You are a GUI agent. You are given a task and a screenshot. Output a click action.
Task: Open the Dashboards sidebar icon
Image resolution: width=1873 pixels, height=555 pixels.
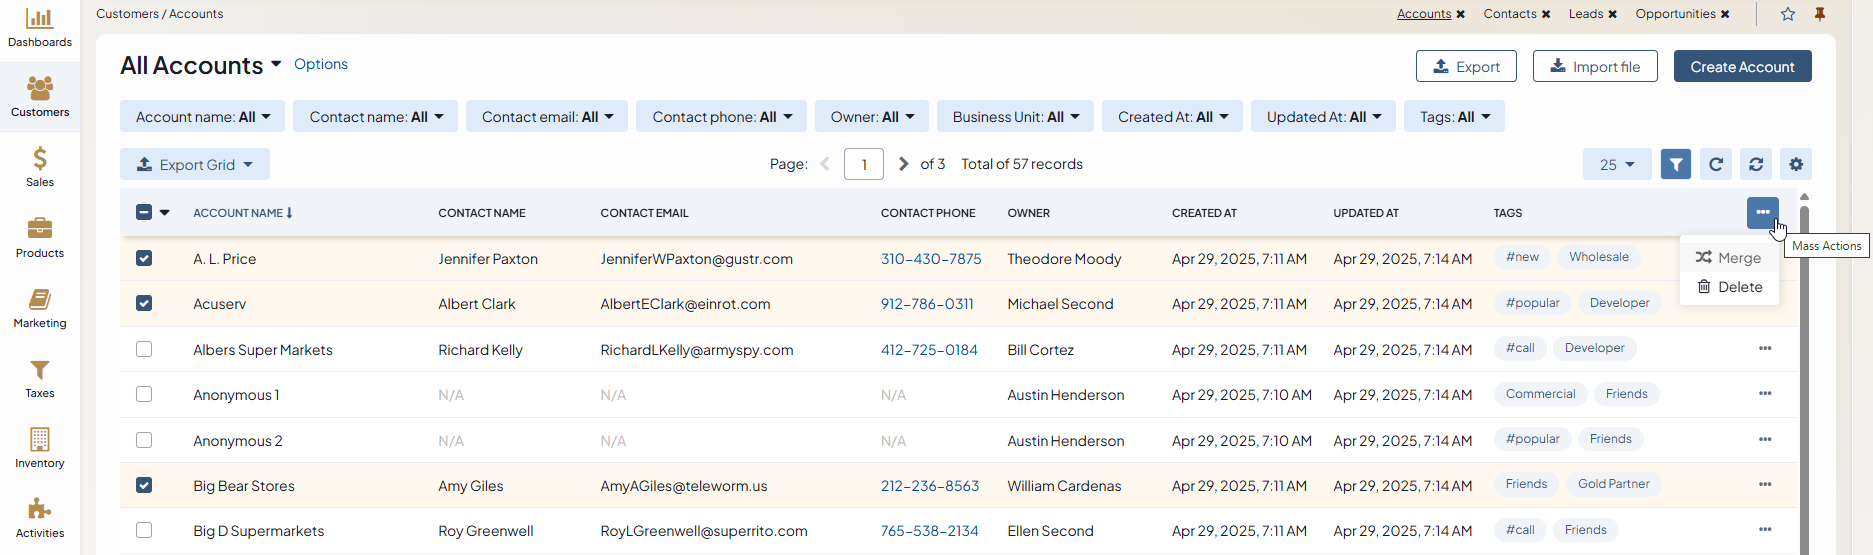(40, 28)
